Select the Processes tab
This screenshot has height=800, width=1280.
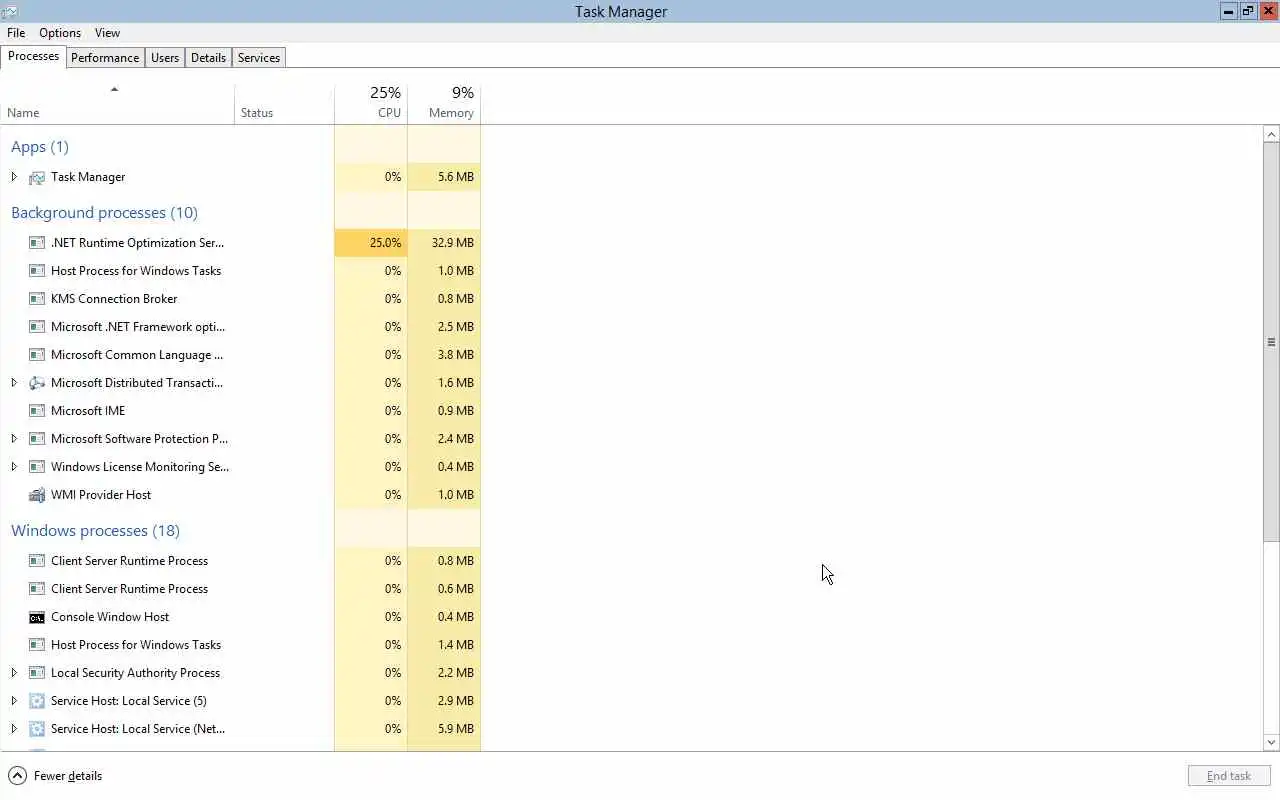click(33, 56)
